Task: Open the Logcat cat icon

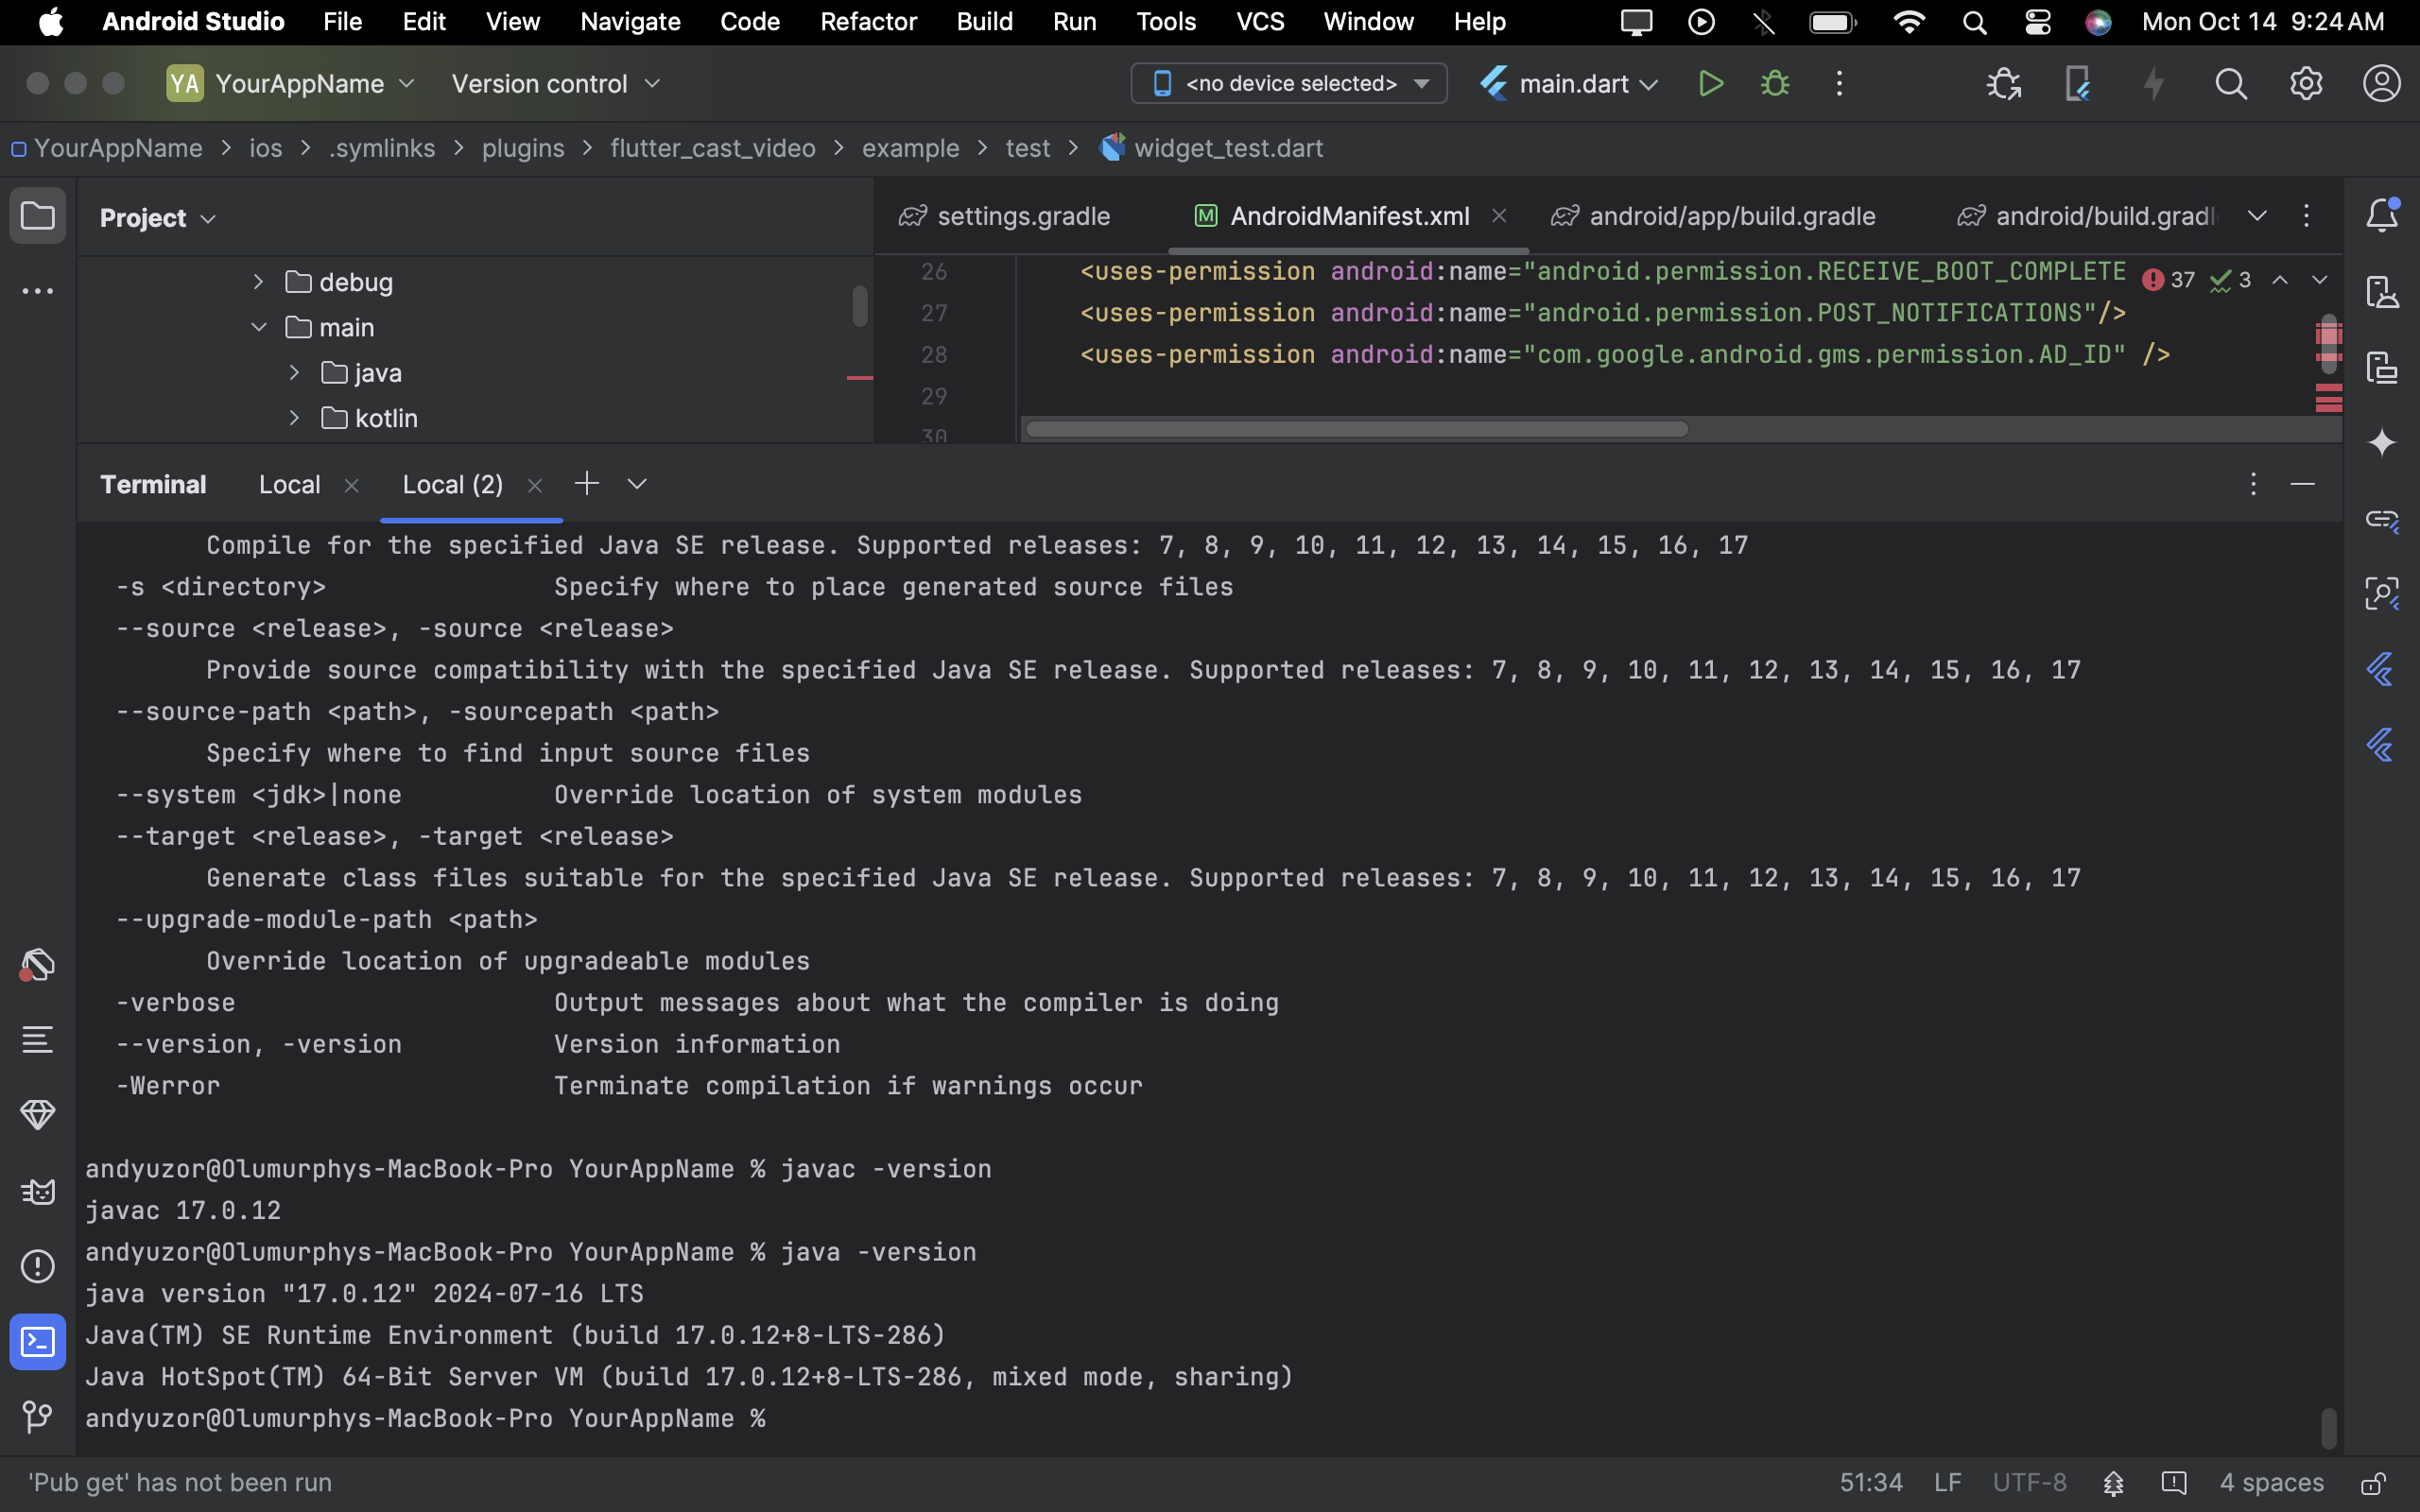Action: (38, 1191)
